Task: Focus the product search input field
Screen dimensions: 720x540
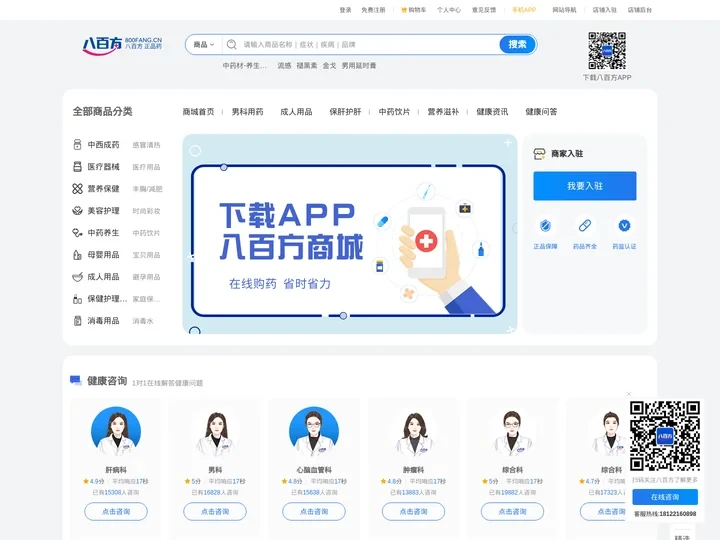Action: pyautogui.click(x=370, y=45)
